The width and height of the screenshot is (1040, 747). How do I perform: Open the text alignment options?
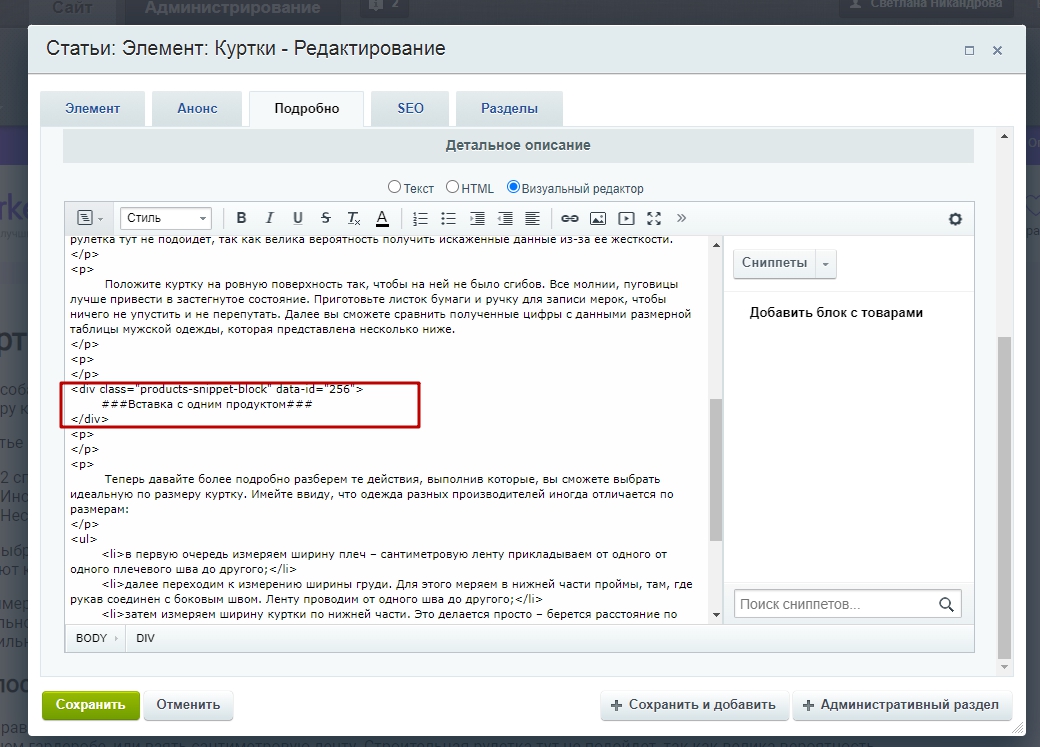[x=533, y=218]
